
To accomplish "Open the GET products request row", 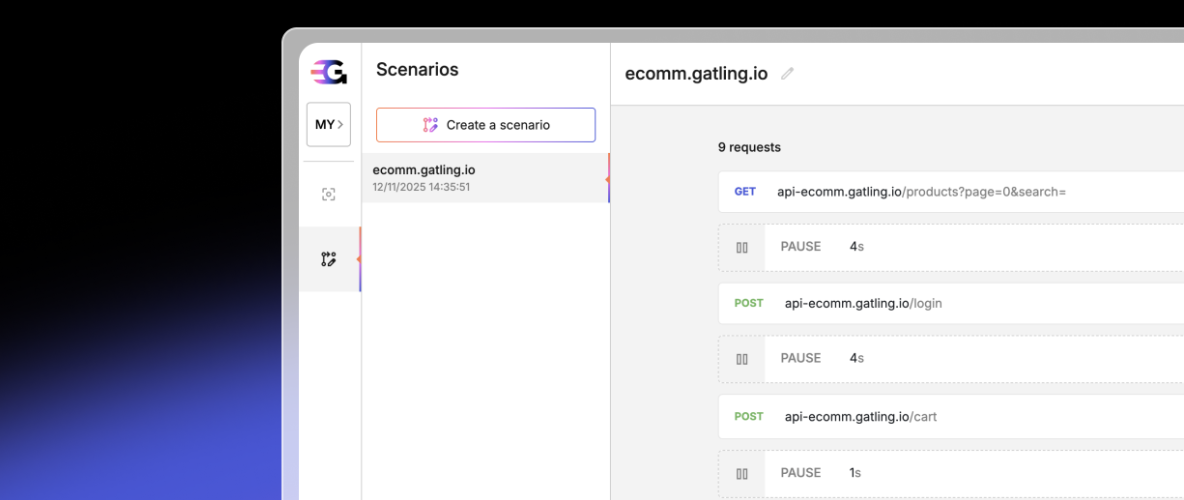I will click(920, 191).
